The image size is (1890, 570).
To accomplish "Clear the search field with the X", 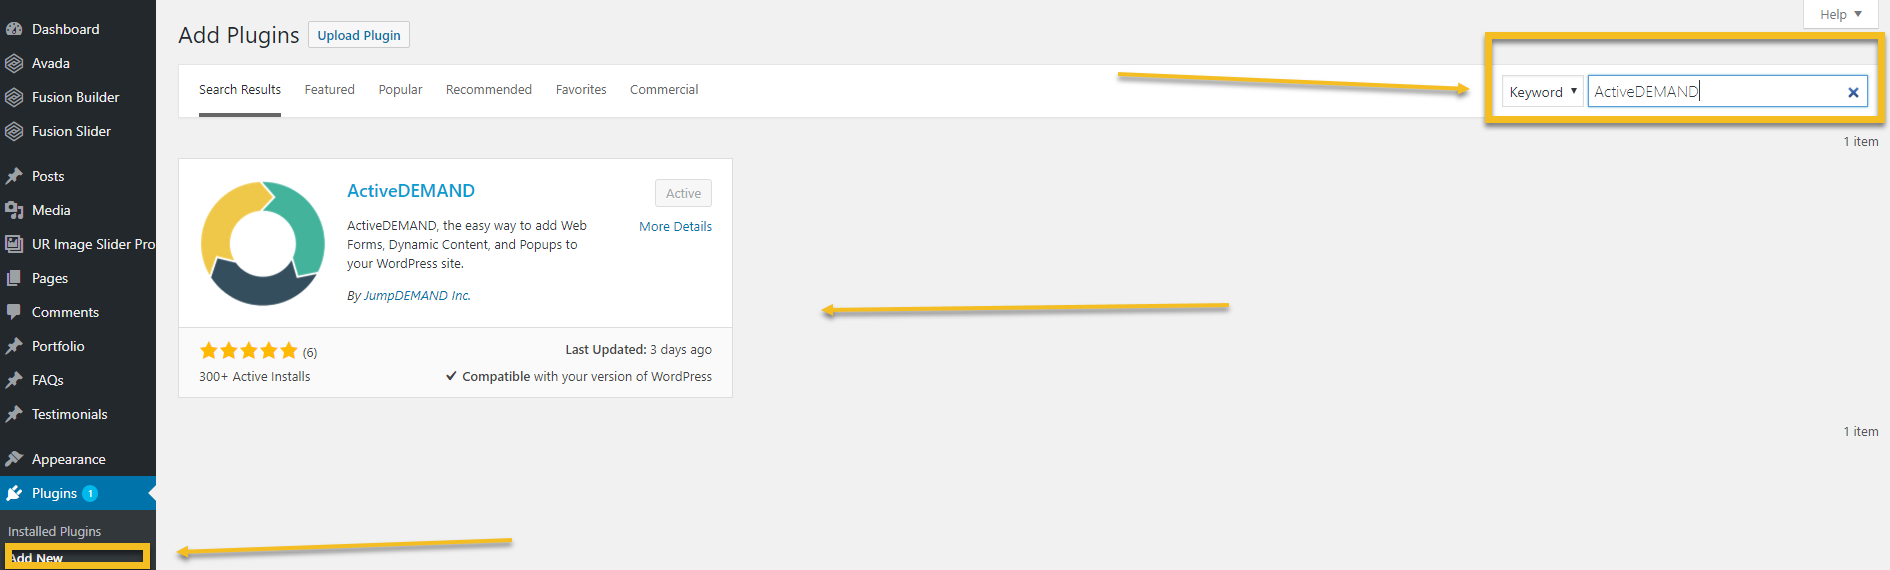I will click(1853, 92).
